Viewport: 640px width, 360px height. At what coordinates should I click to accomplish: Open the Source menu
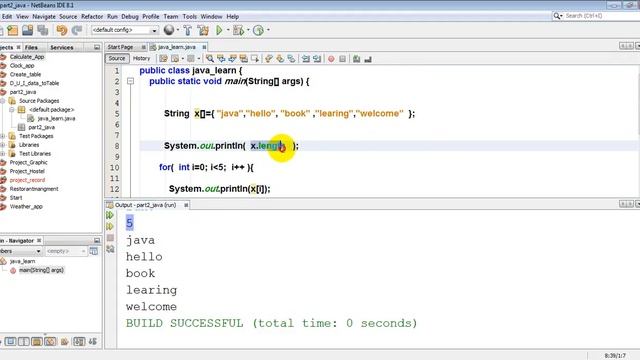68,17
